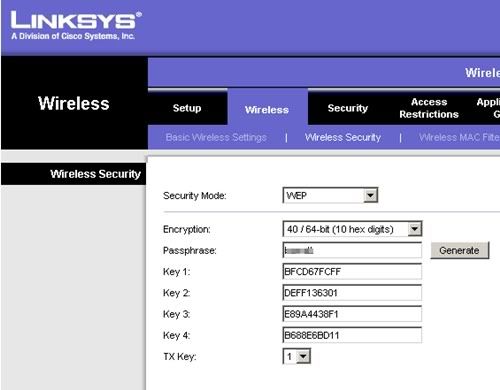Open Wireless Security subtab
500x390 pixels.
tap(343, 137)
